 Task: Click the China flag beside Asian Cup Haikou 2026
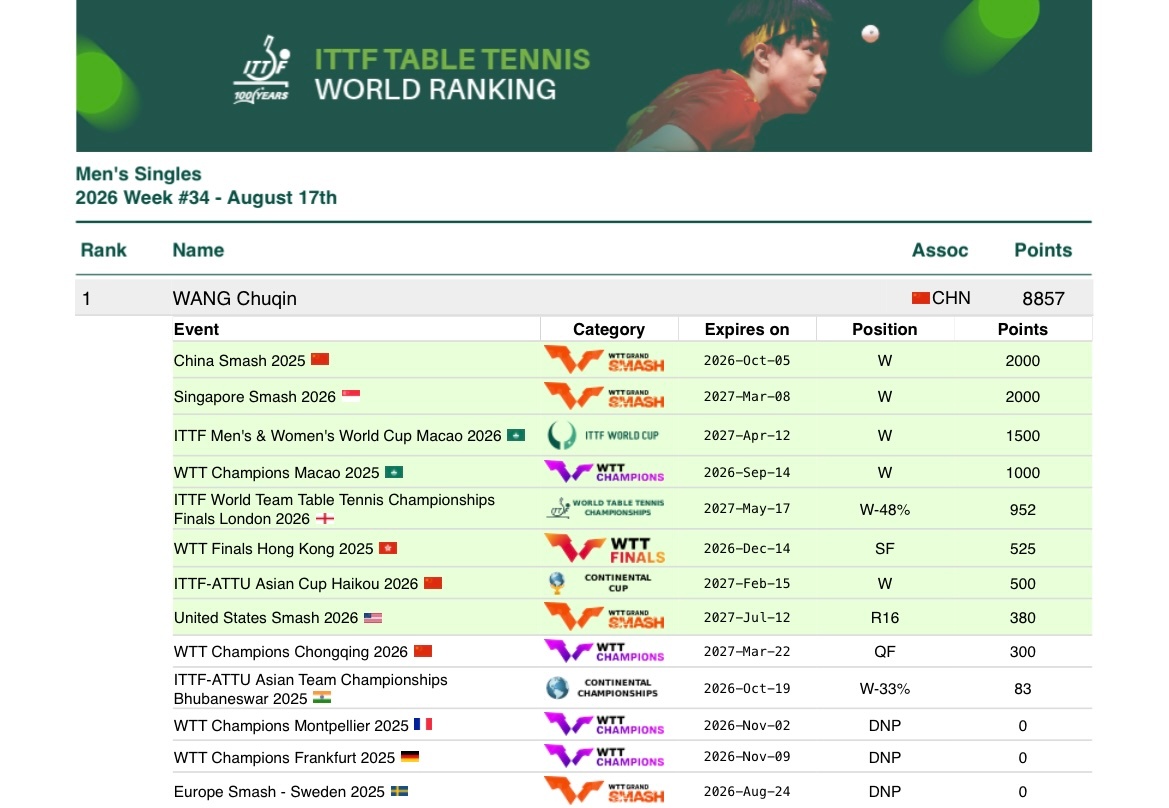click(432, 583)
